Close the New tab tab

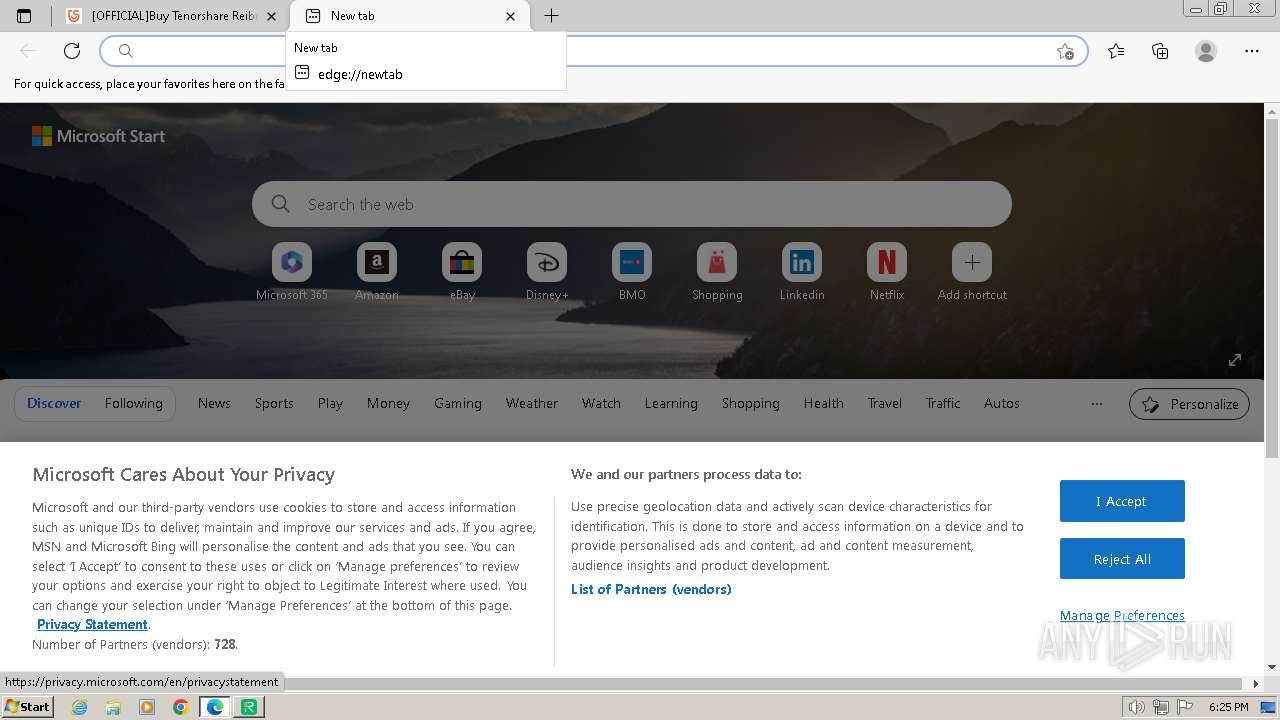[x=511, y=16]
